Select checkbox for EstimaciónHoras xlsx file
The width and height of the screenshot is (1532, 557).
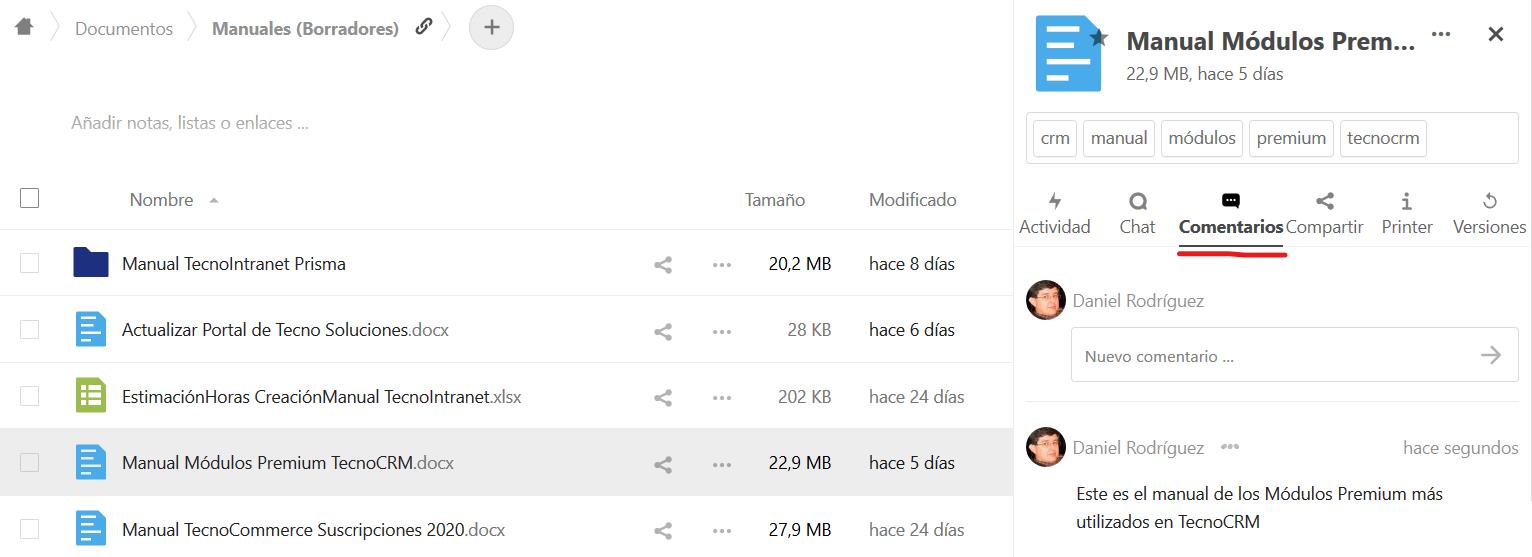pos(30,397)
